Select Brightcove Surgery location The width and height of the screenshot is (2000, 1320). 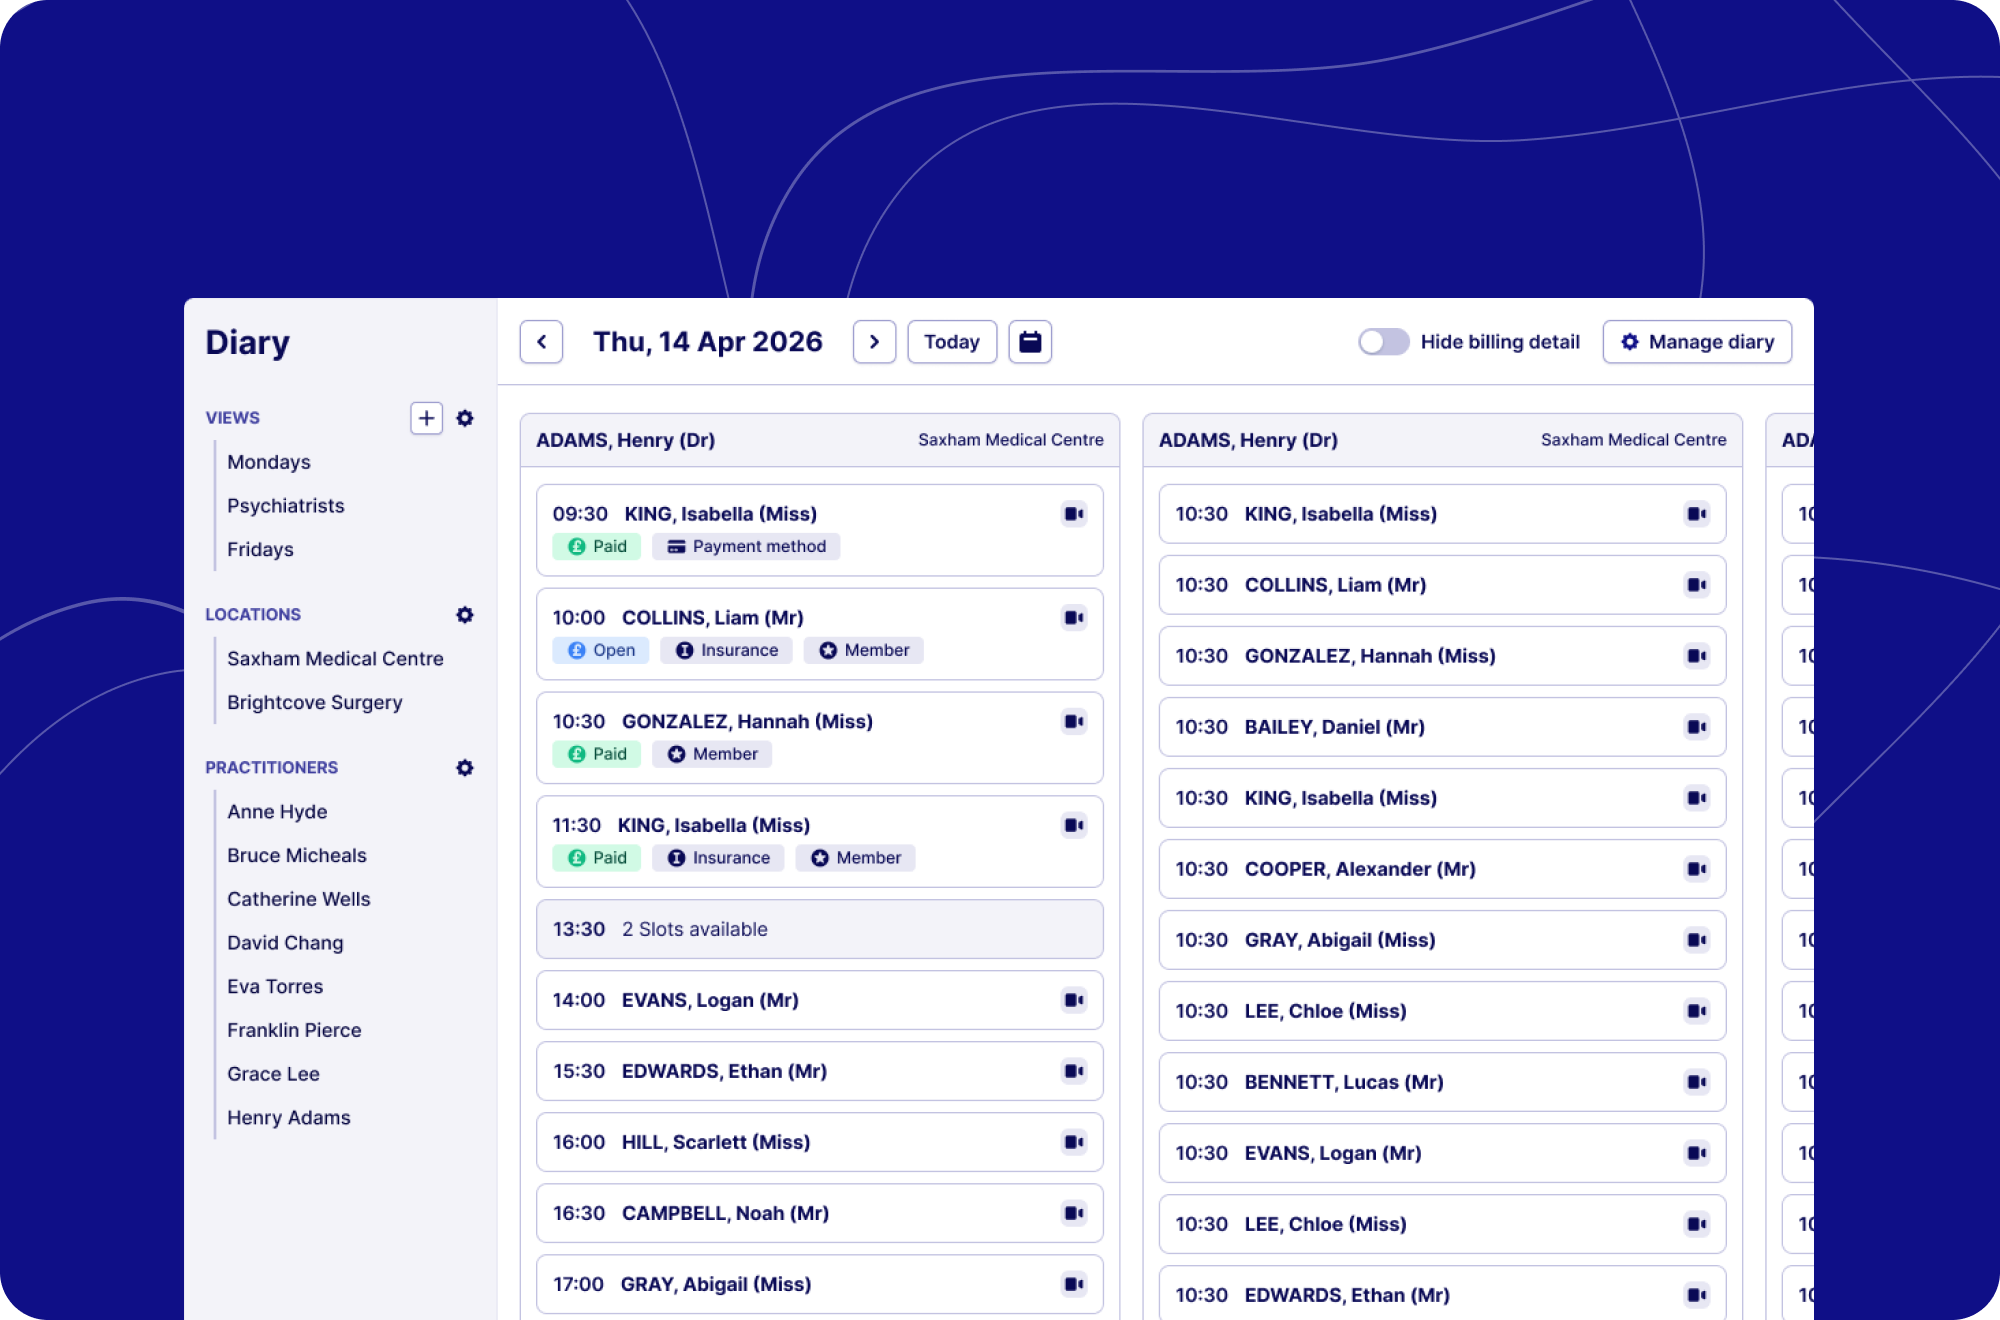click(x=314, y=702)
